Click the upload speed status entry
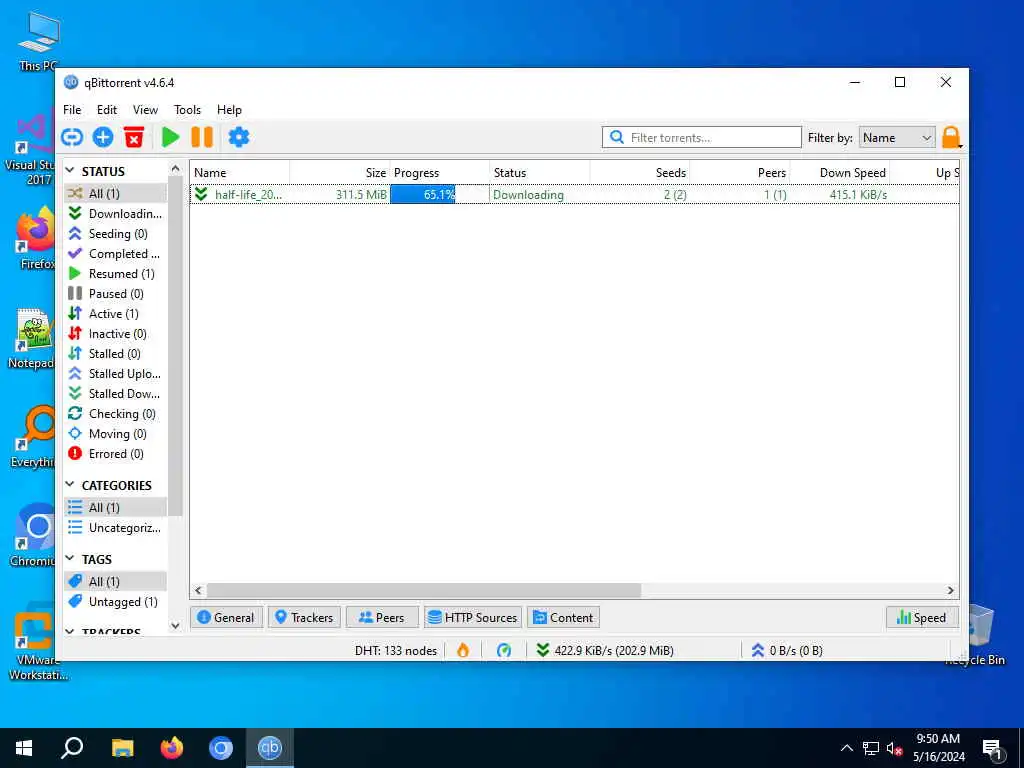Image resolution: width=1024 pixels, height=768 pixels. pyautogui.click(x=787, y=650)
